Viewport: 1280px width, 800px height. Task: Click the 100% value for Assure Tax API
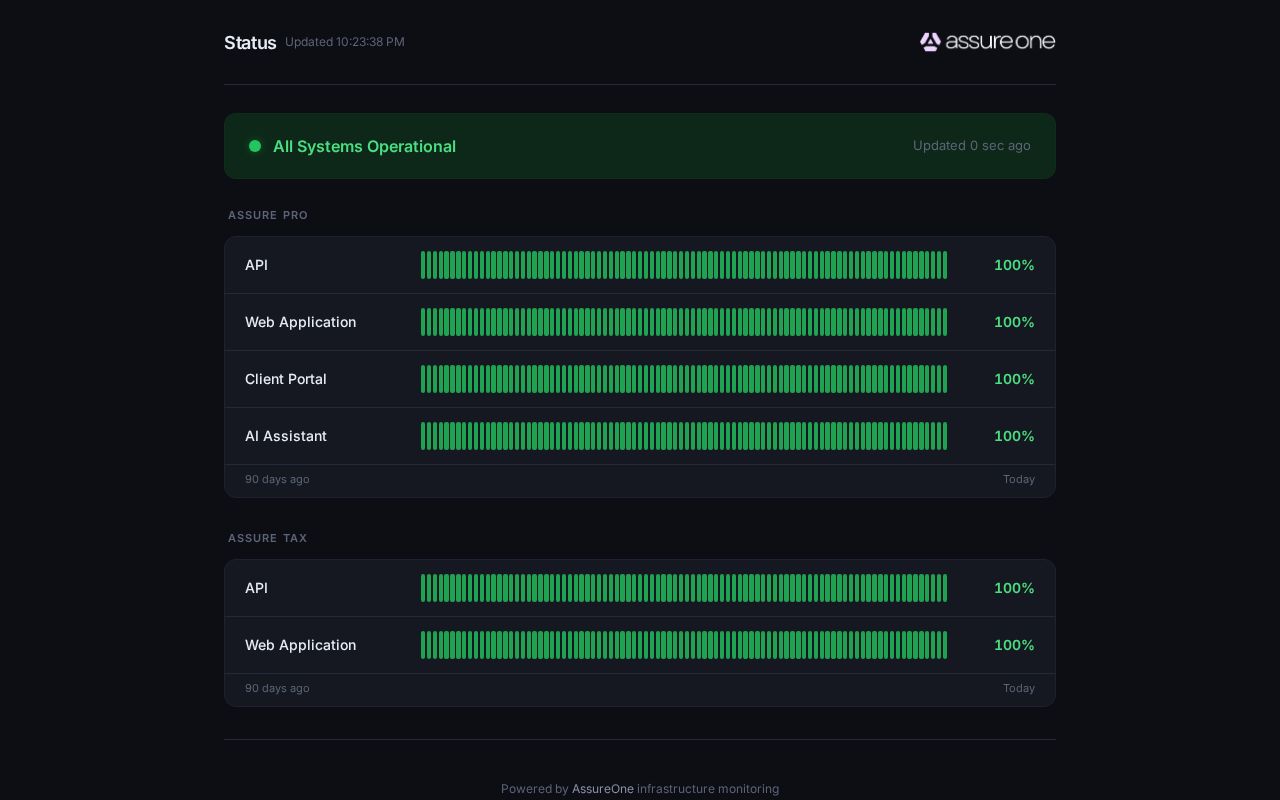(x=1014, y=588)
